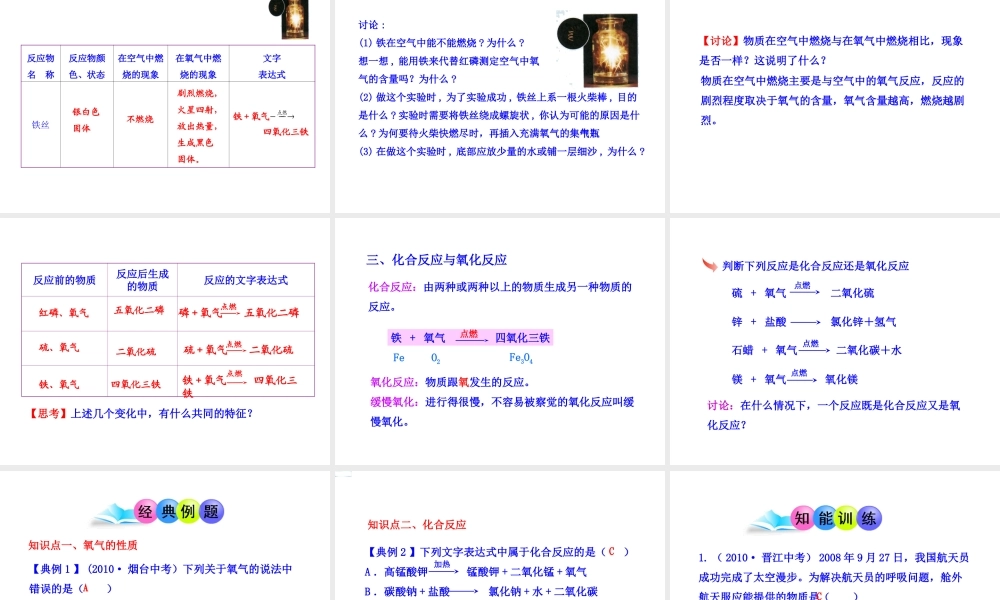This screenshot has width=1000, height=600.
Task: Click the 反应后生成的物质 column header
Action: [x=142, y=280]
